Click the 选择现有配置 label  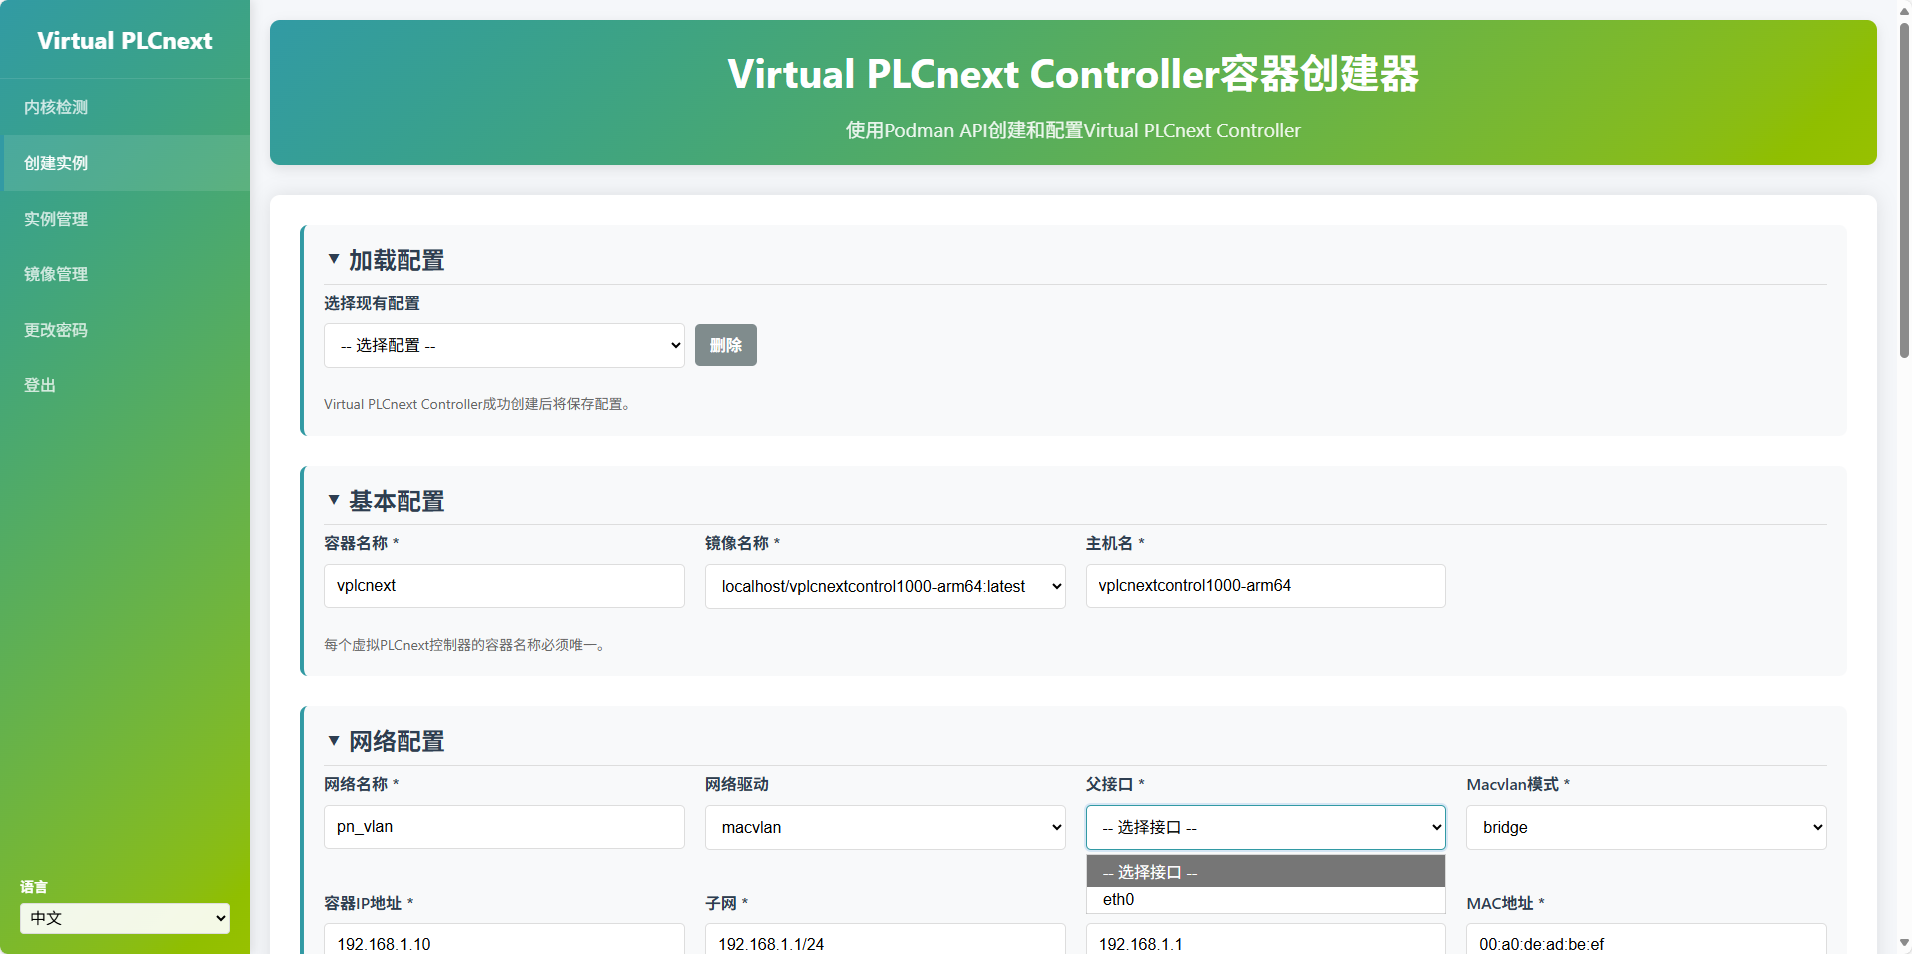[x=372, y=303]
